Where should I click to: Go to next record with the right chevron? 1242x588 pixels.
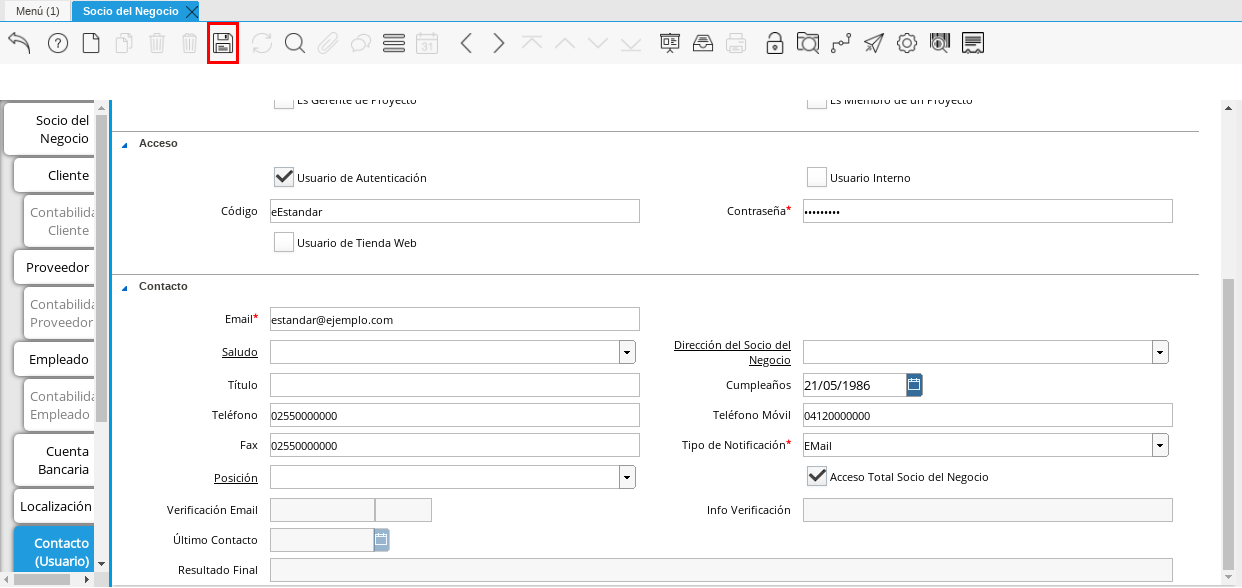(x=499, y=43)
